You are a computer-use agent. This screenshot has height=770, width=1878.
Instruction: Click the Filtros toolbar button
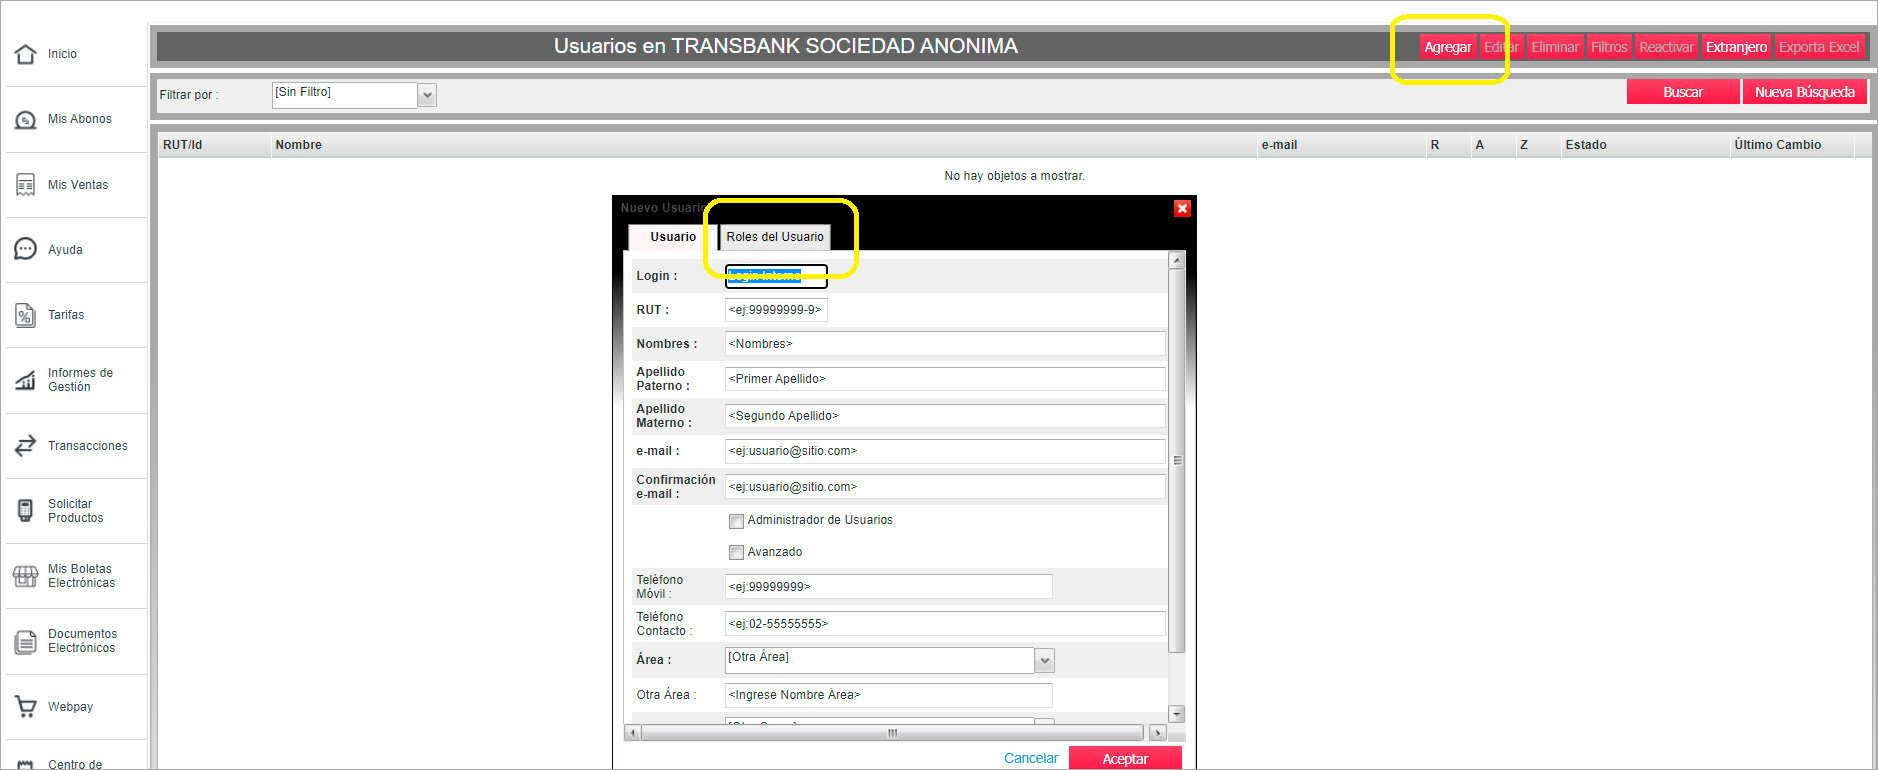click(x=1609, y=47)
